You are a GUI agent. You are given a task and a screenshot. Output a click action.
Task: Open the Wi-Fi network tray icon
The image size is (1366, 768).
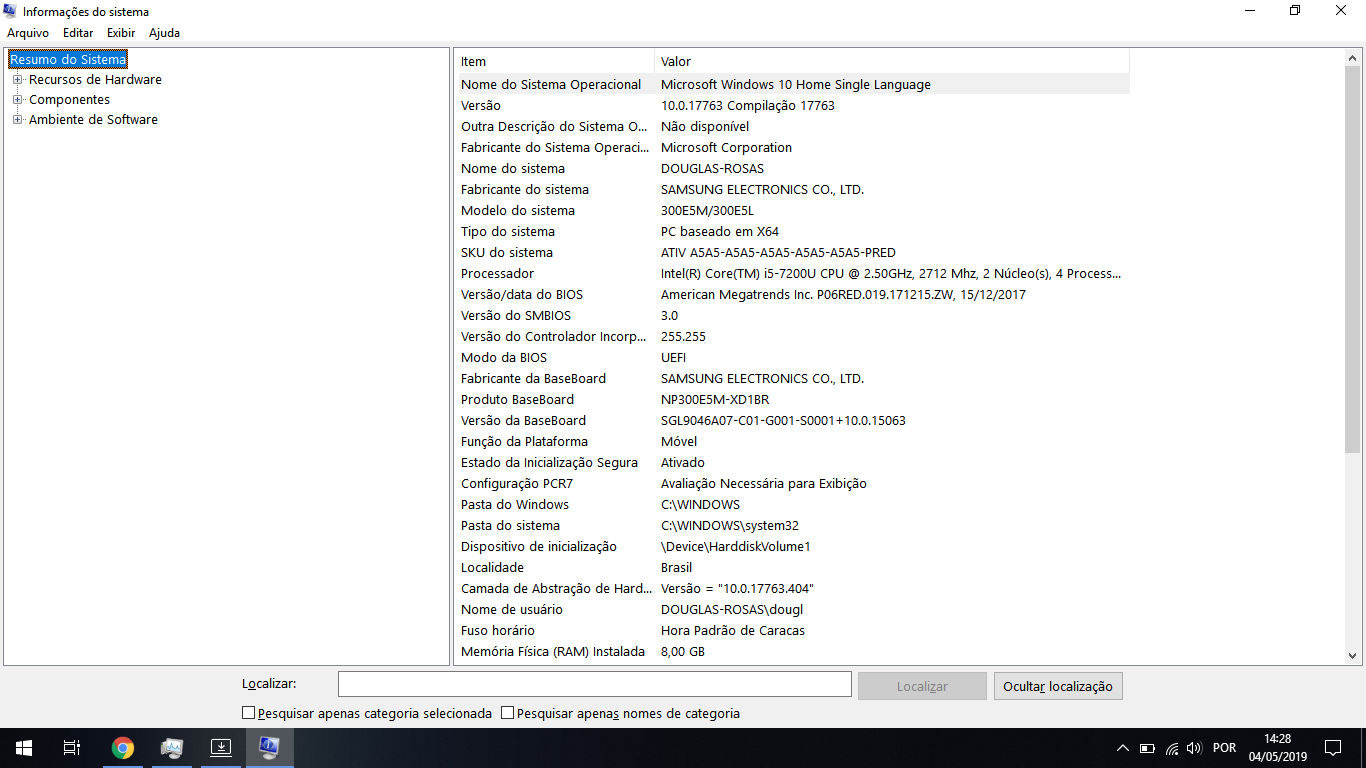coord(1170,748)
